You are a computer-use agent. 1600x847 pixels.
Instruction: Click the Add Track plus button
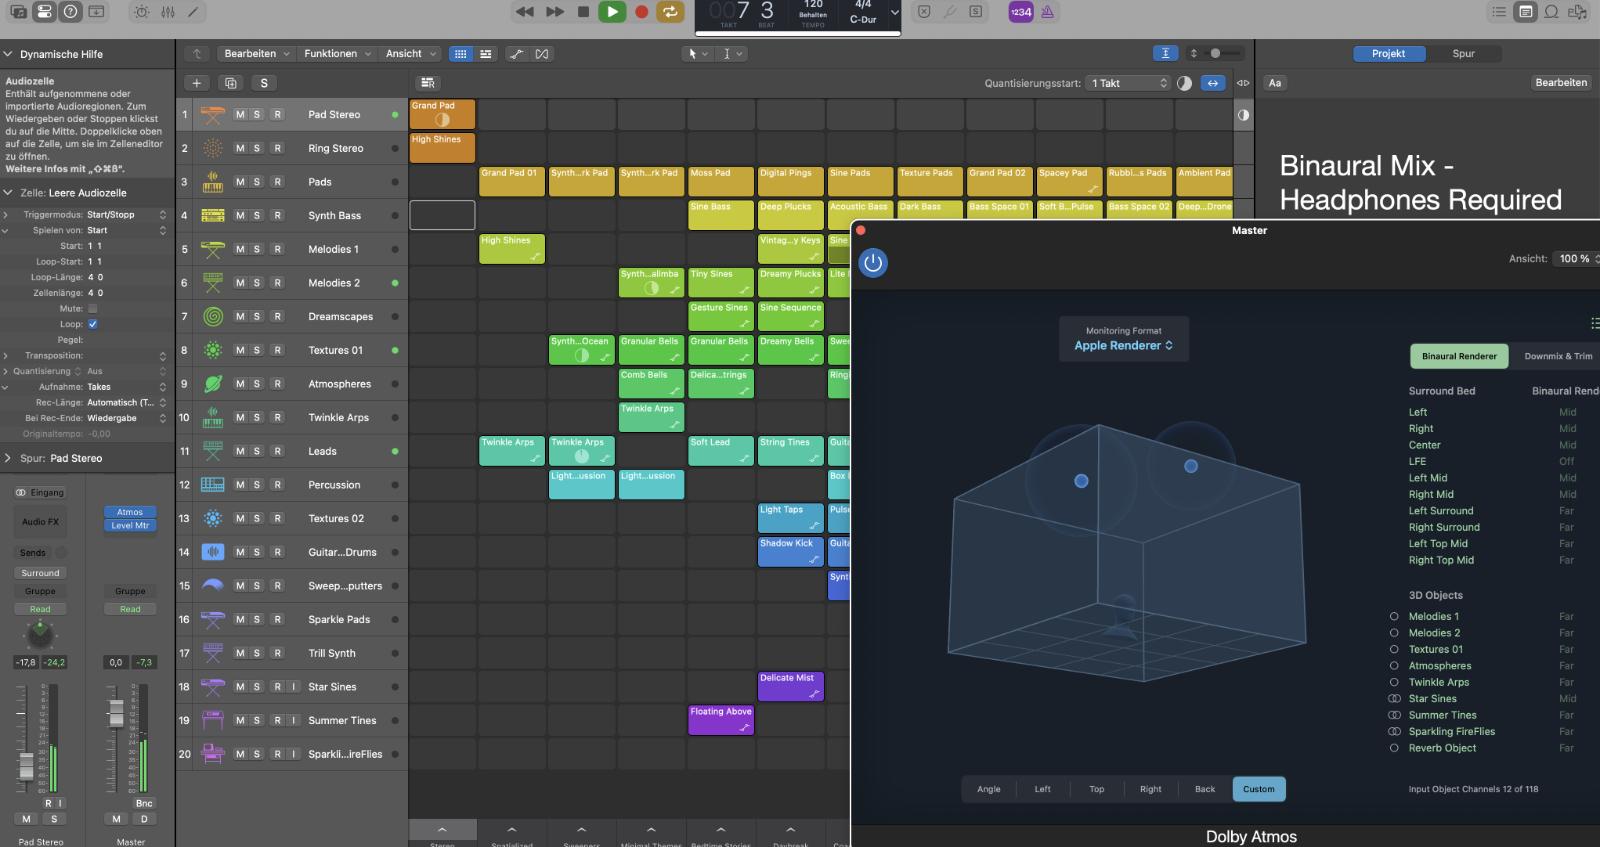(197, 83)
